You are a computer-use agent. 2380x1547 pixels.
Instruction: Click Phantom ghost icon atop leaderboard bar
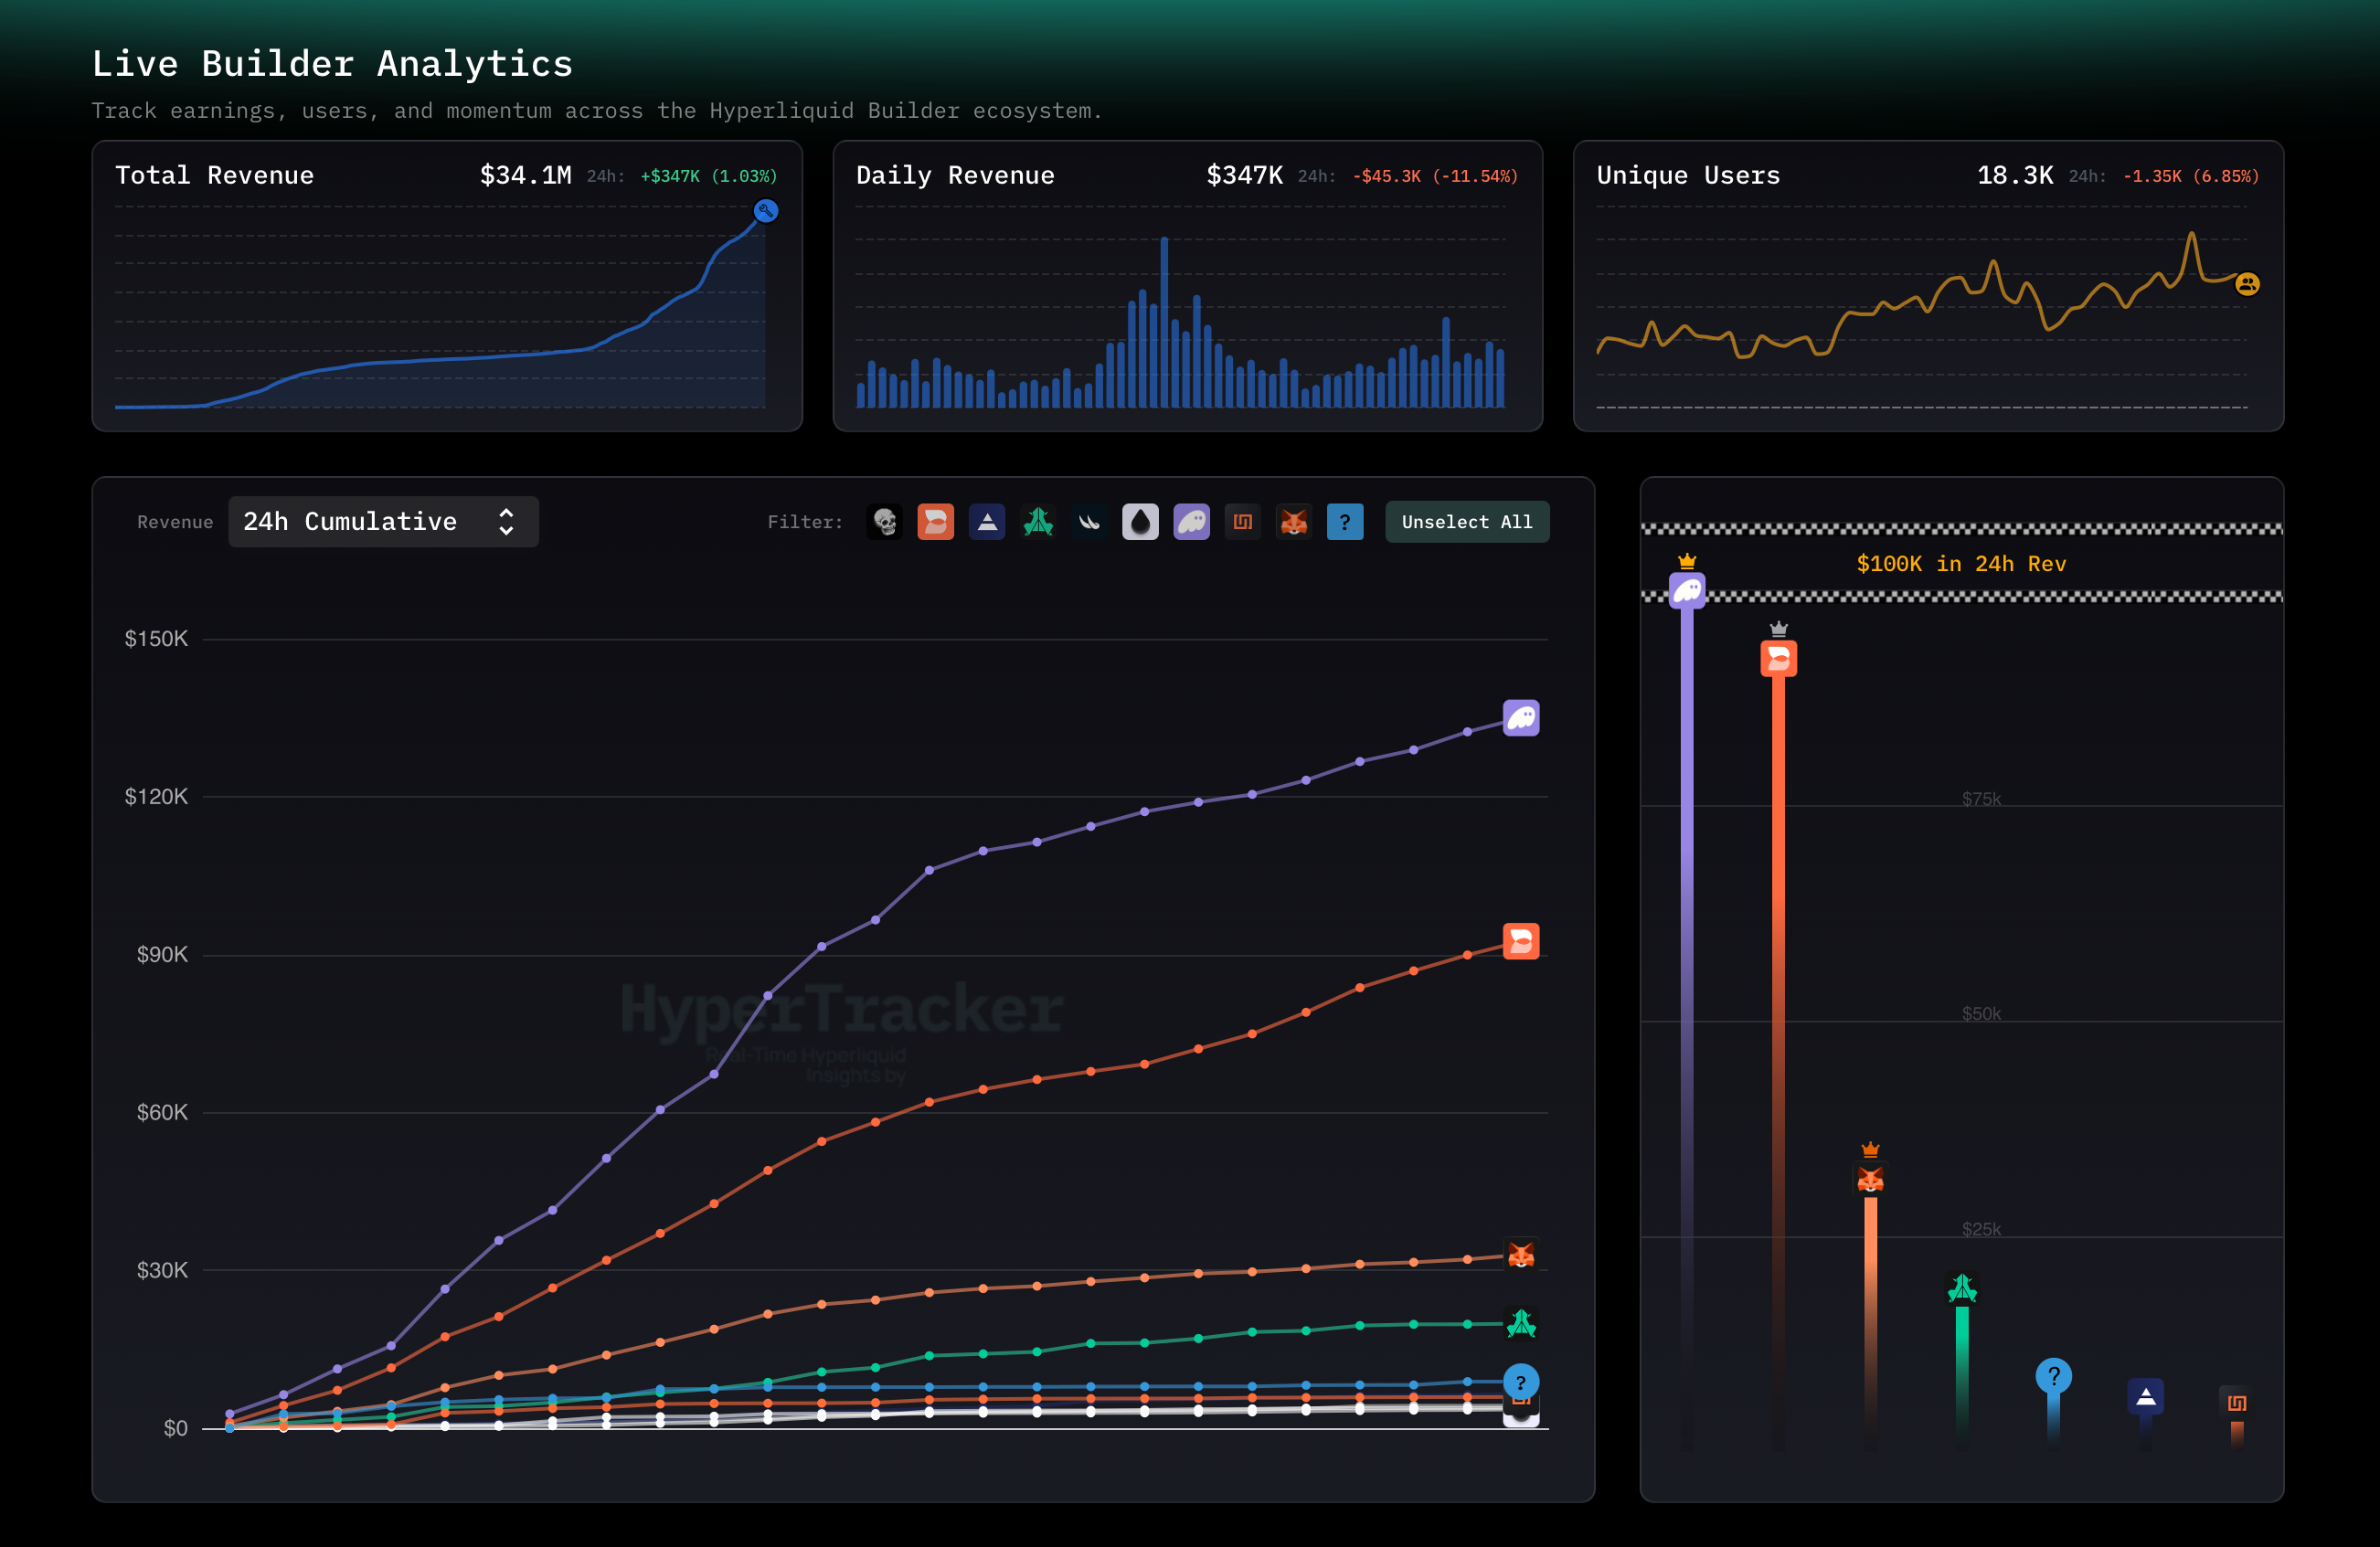[x=1687, y=590]
